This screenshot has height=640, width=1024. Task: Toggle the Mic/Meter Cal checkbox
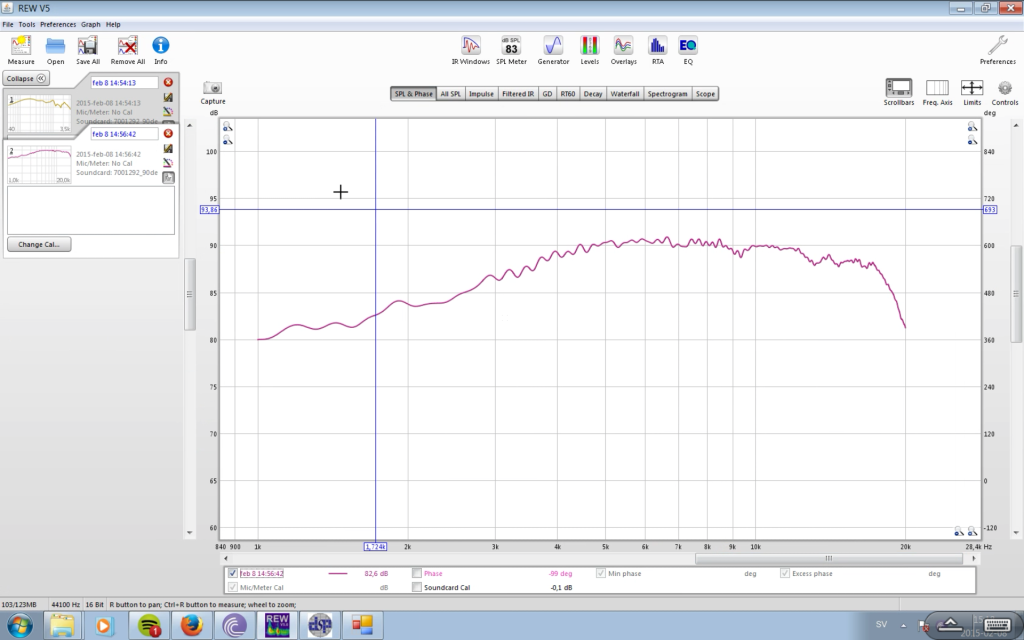tap(232, 587)
